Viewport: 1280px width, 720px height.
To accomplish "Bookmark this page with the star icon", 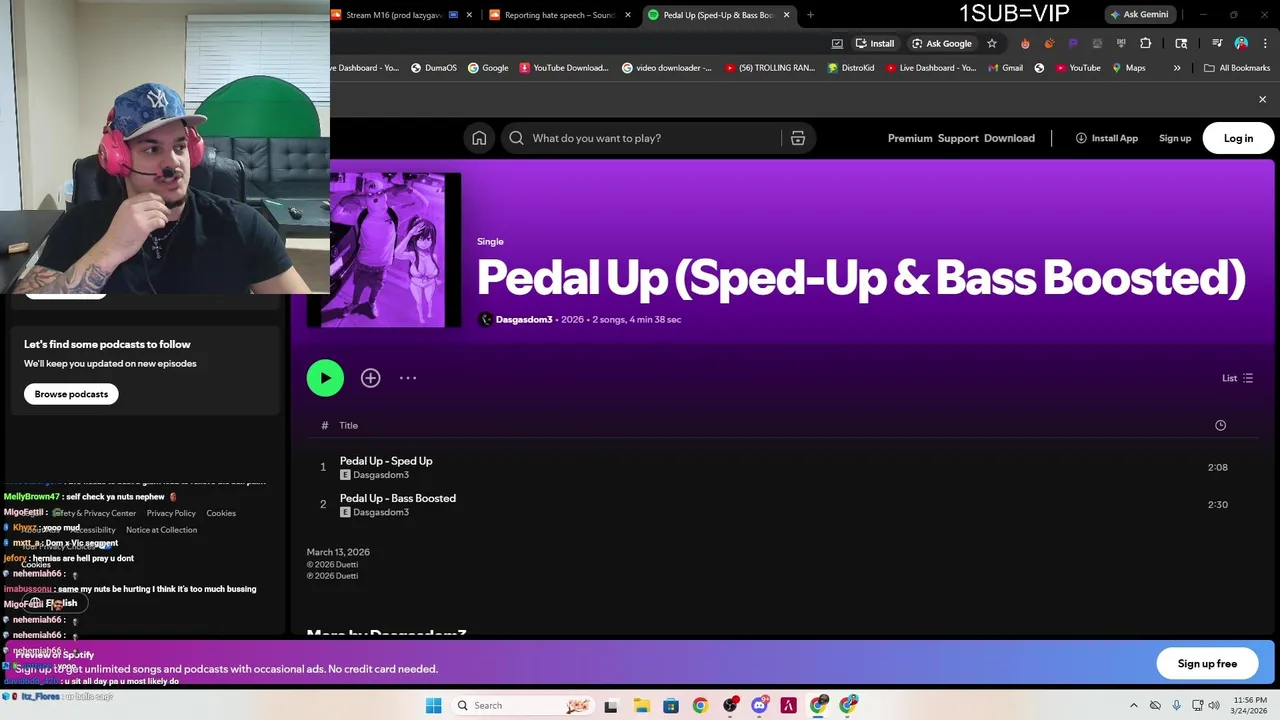I will (x=992, y=43).
